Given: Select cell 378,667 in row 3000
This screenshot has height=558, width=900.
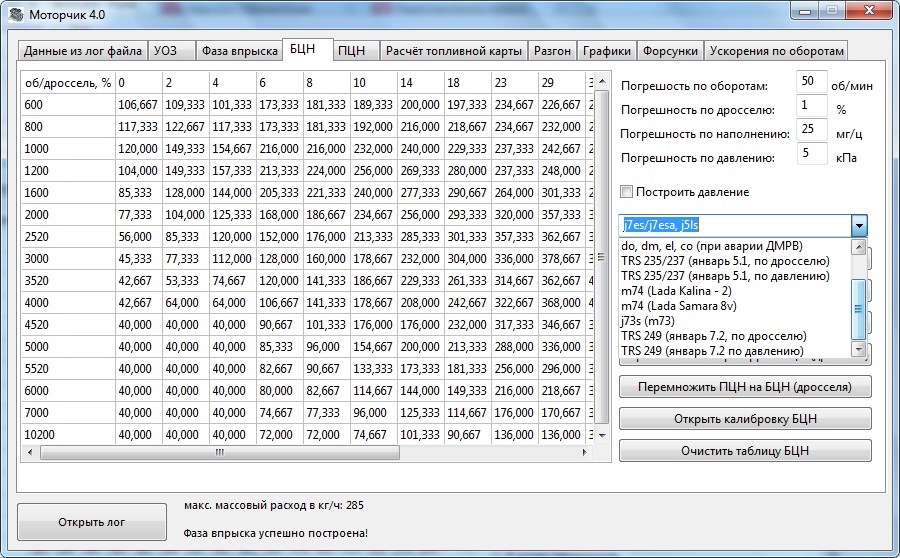Looking at the screenshot, I should (561, 259).
